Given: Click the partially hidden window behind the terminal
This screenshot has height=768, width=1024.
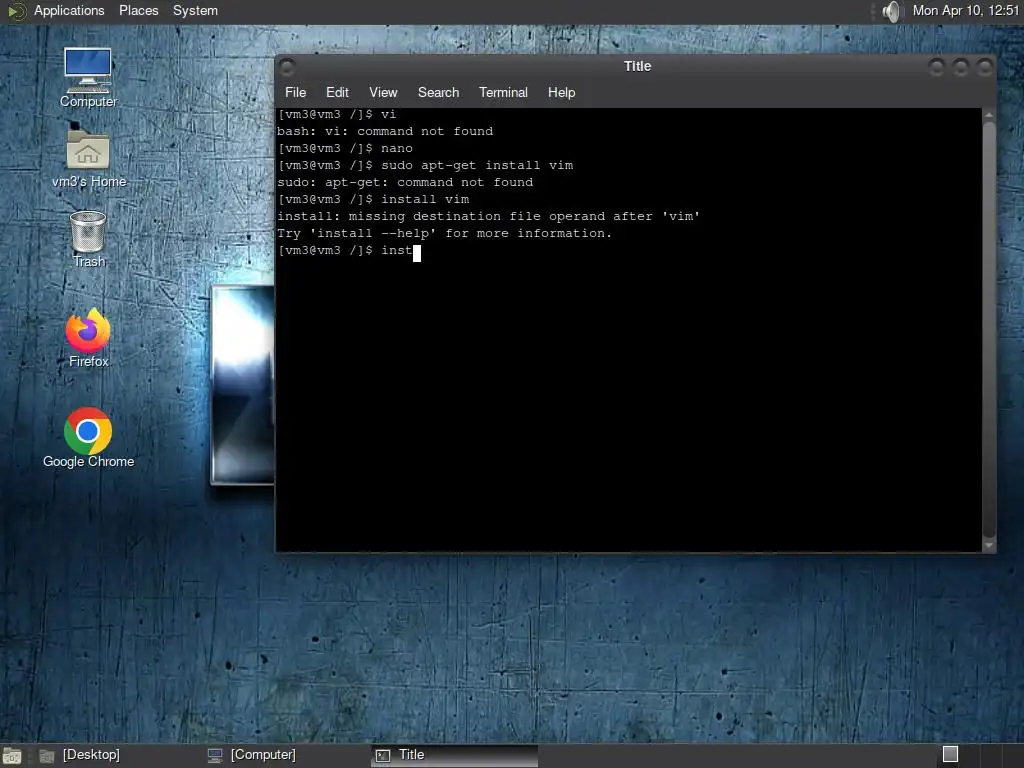Looking at the screenshot, I should coord(242,385).
